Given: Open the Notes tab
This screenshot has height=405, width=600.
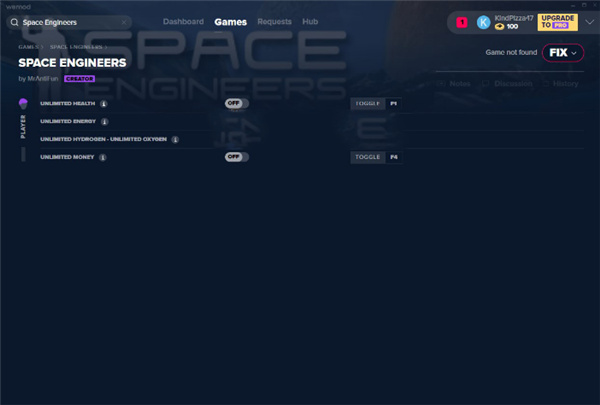Looking at the screenshot, I should coord(453,83).
